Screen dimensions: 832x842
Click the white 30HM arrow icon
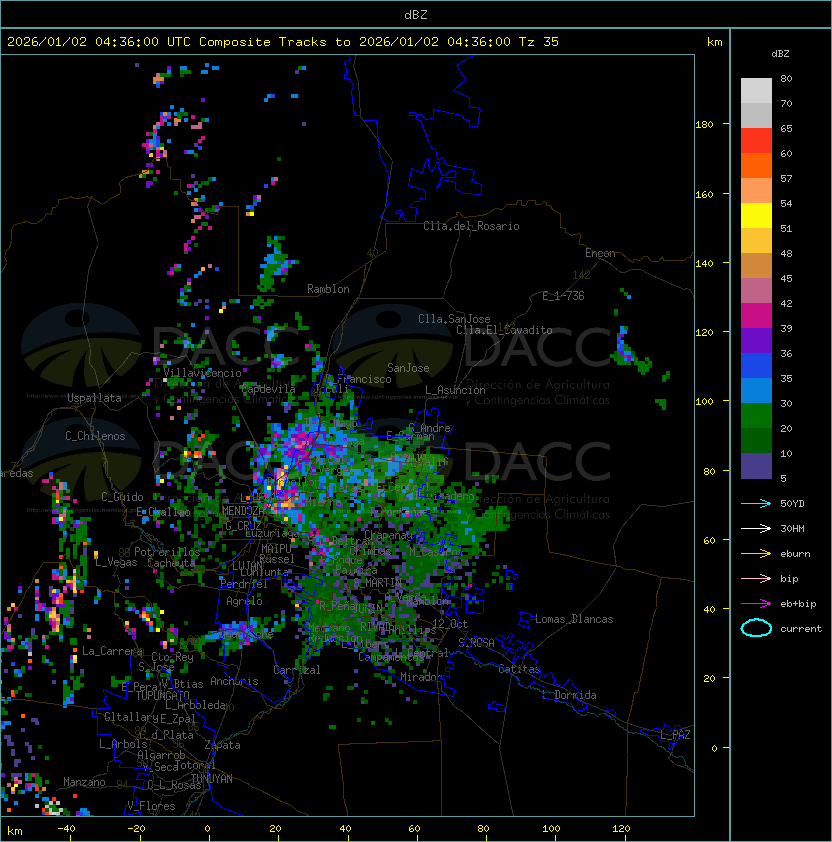(756, 529)
